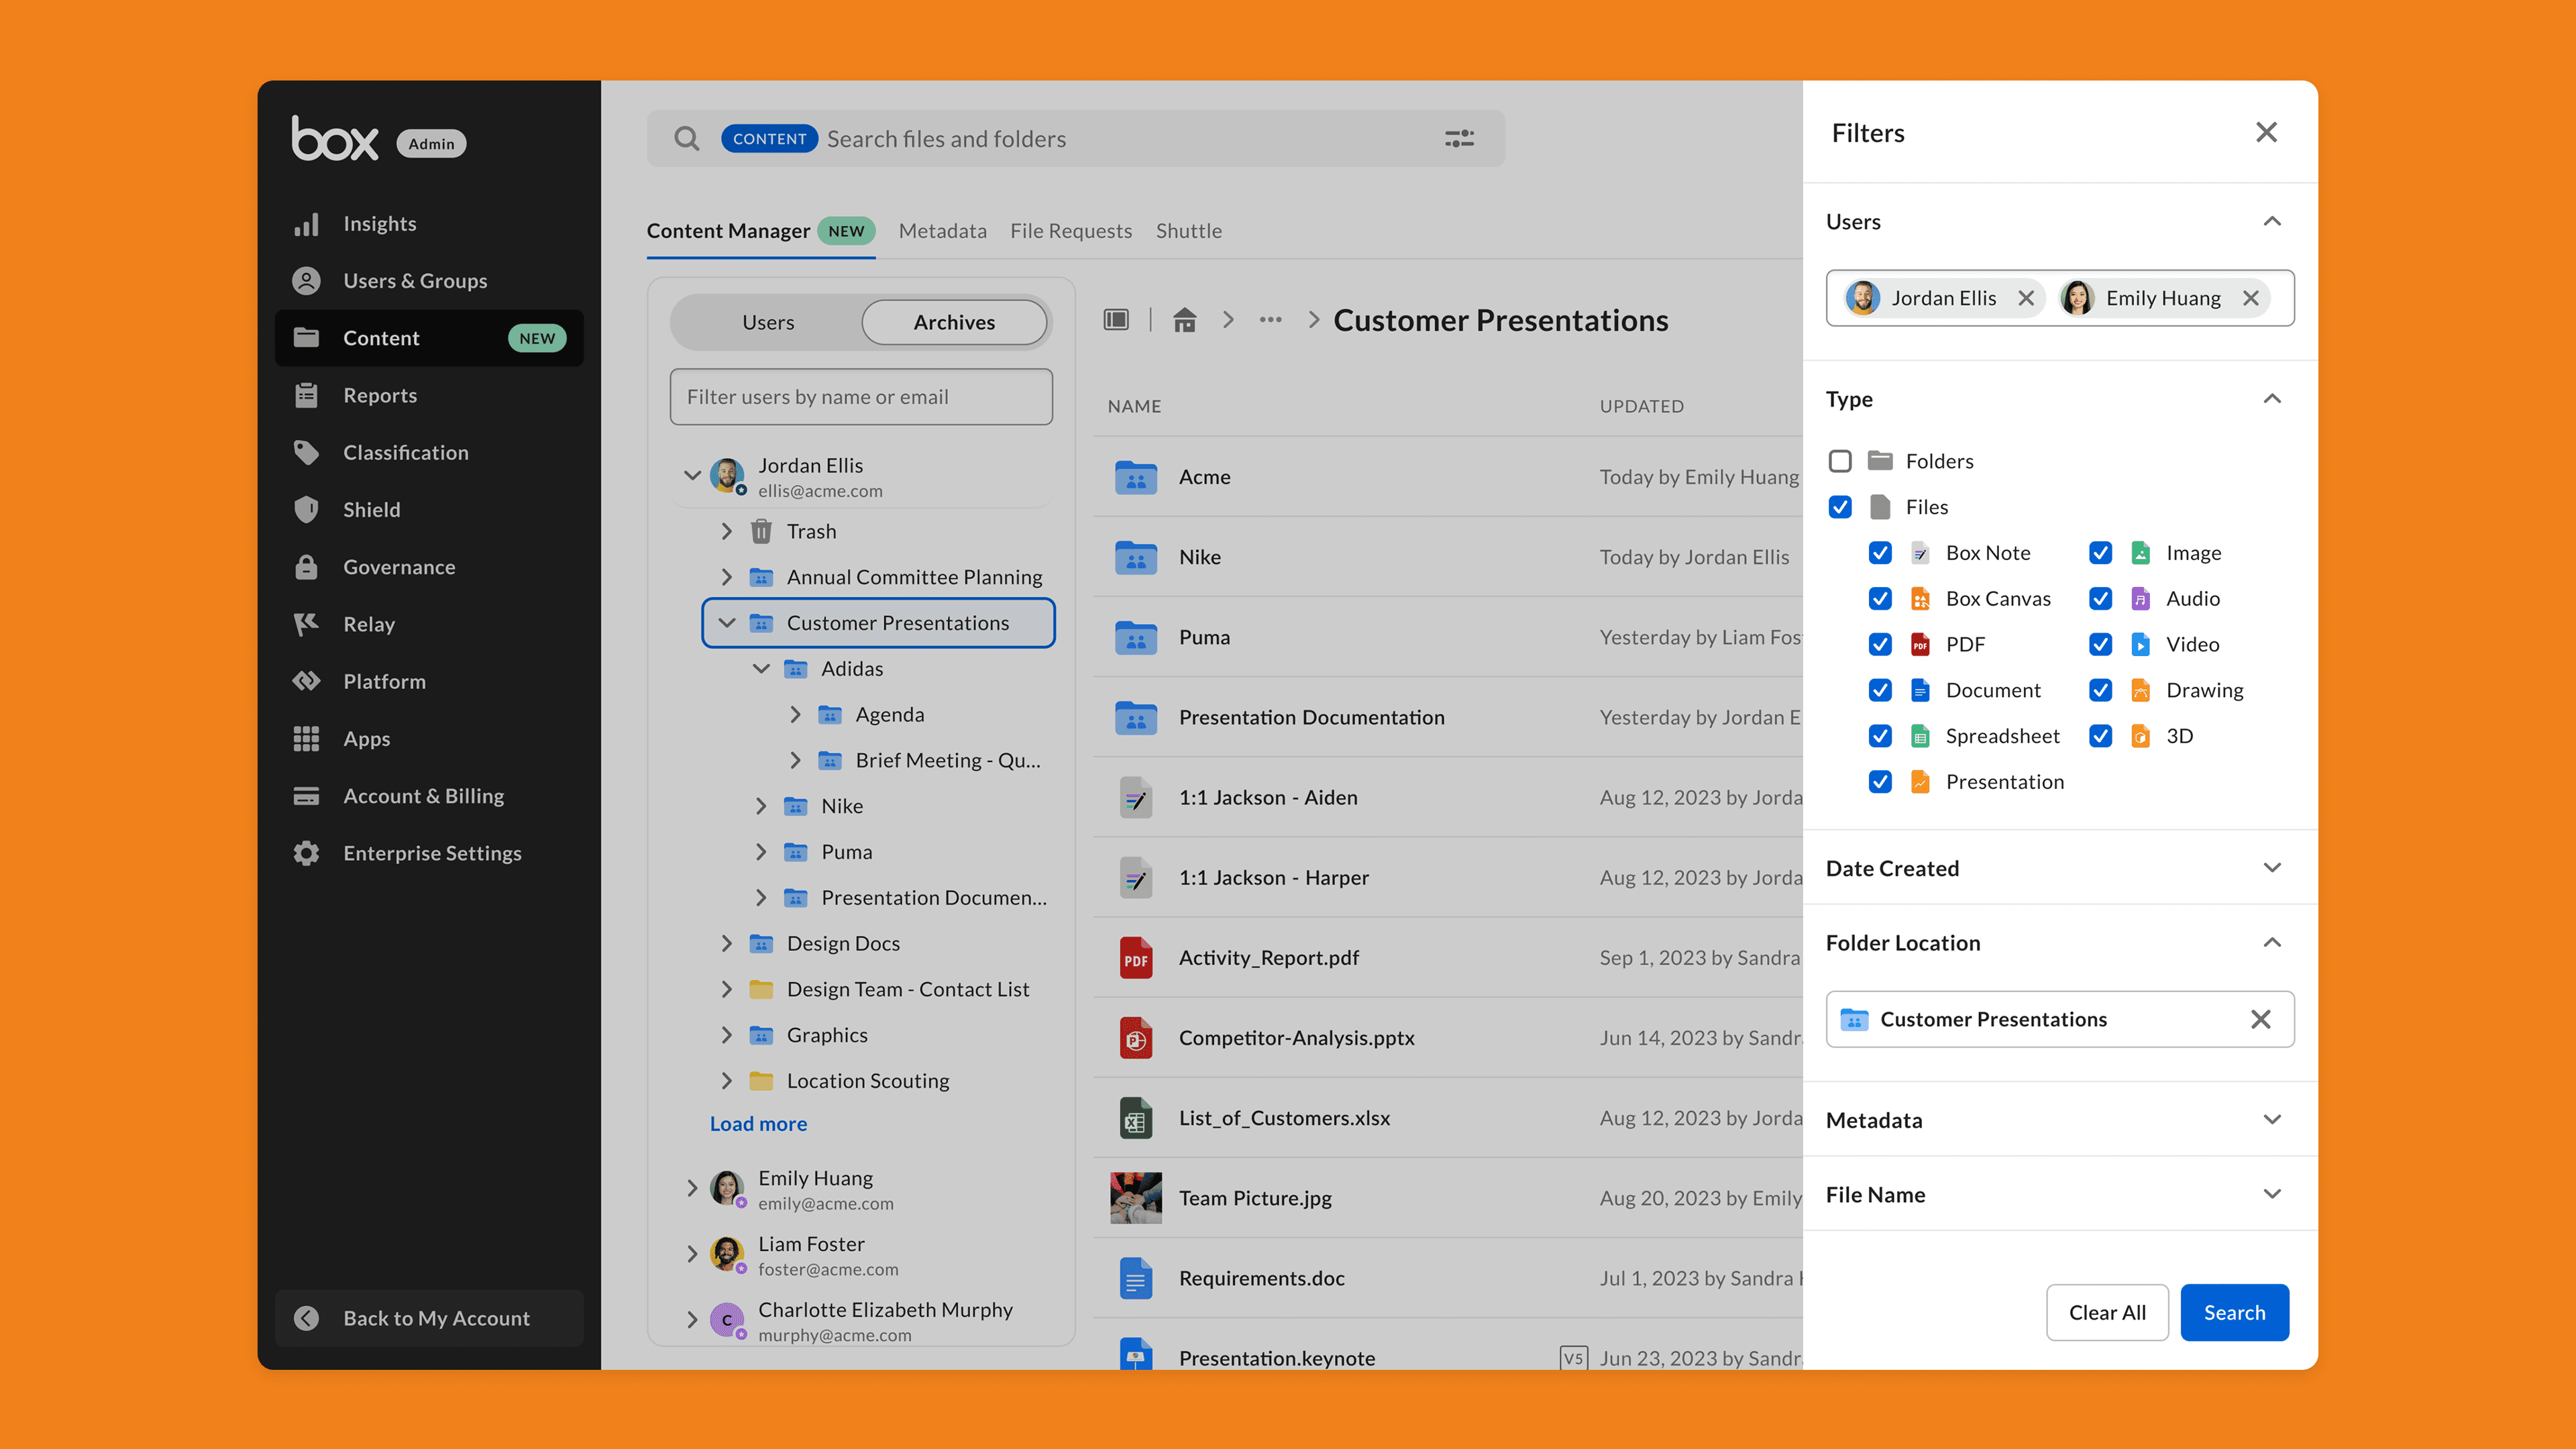Select the Users toggle tab
This screenshot has width=2576, height=1449.
coord(768,322)
